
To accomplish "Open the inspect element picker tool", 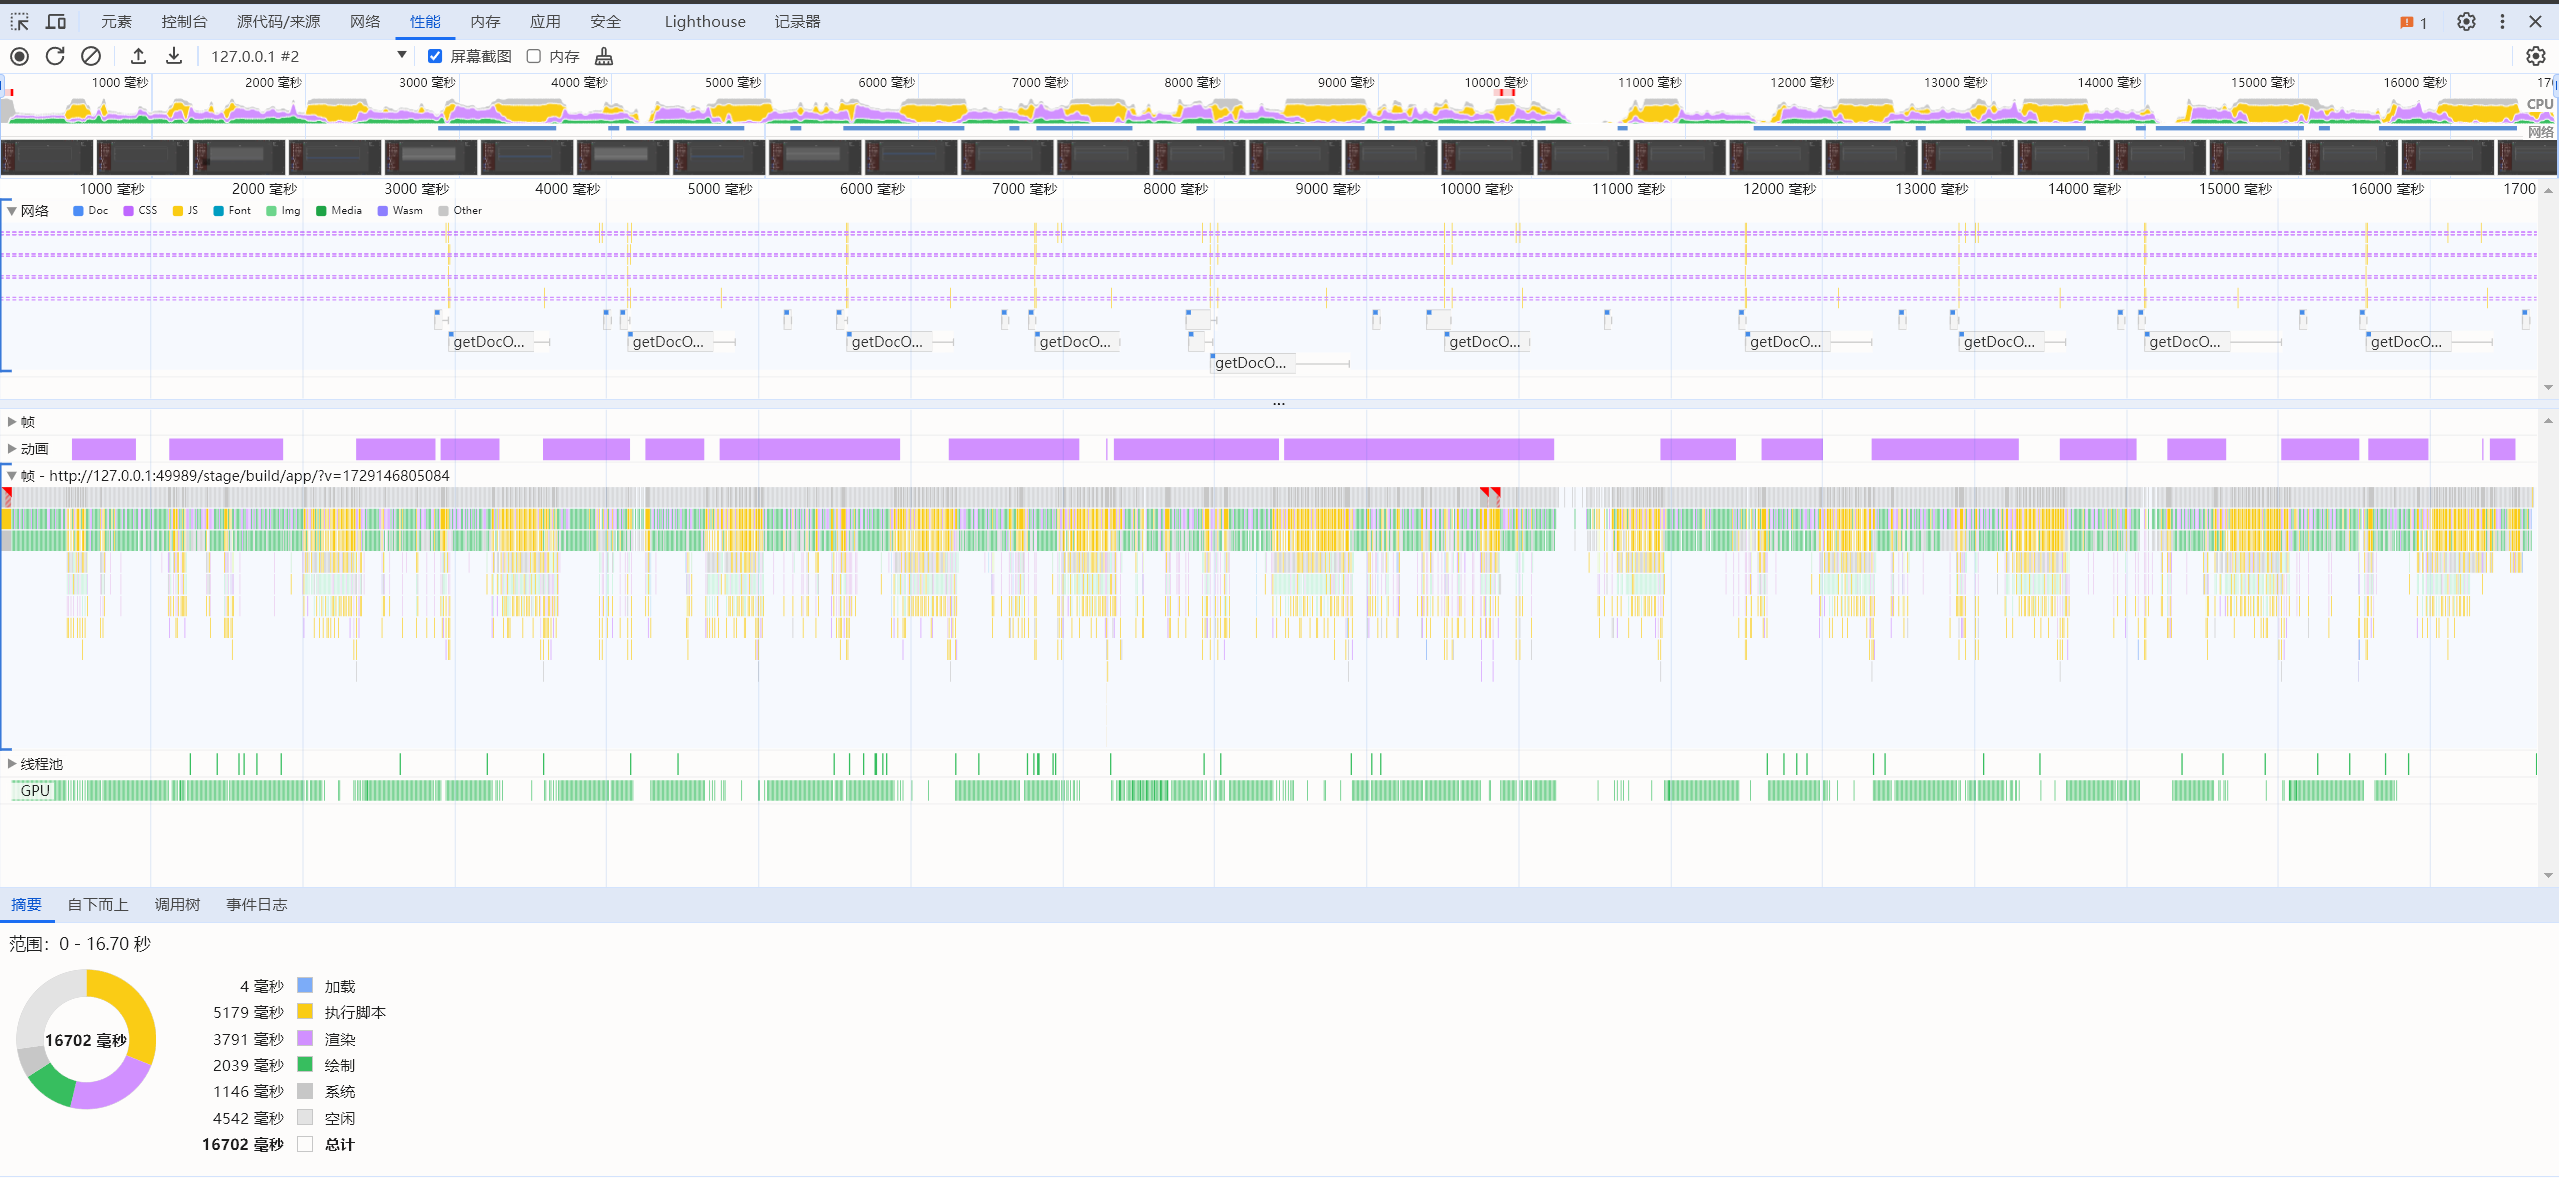I will pos(20,21).
